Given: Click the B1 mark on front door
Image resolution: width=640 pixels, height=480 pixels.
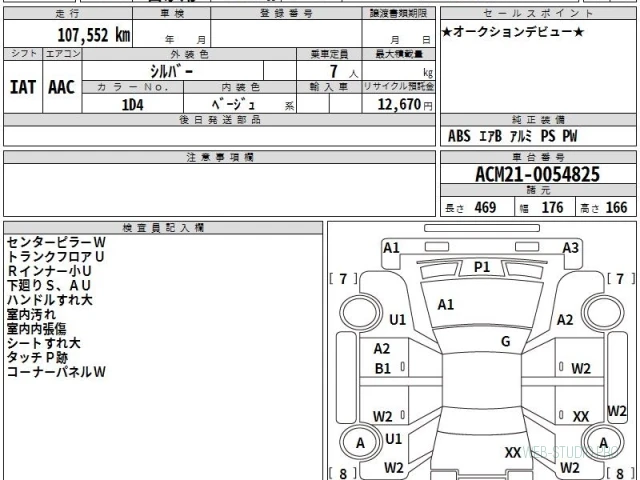Looking at the screenshot, I should (382, 369).
